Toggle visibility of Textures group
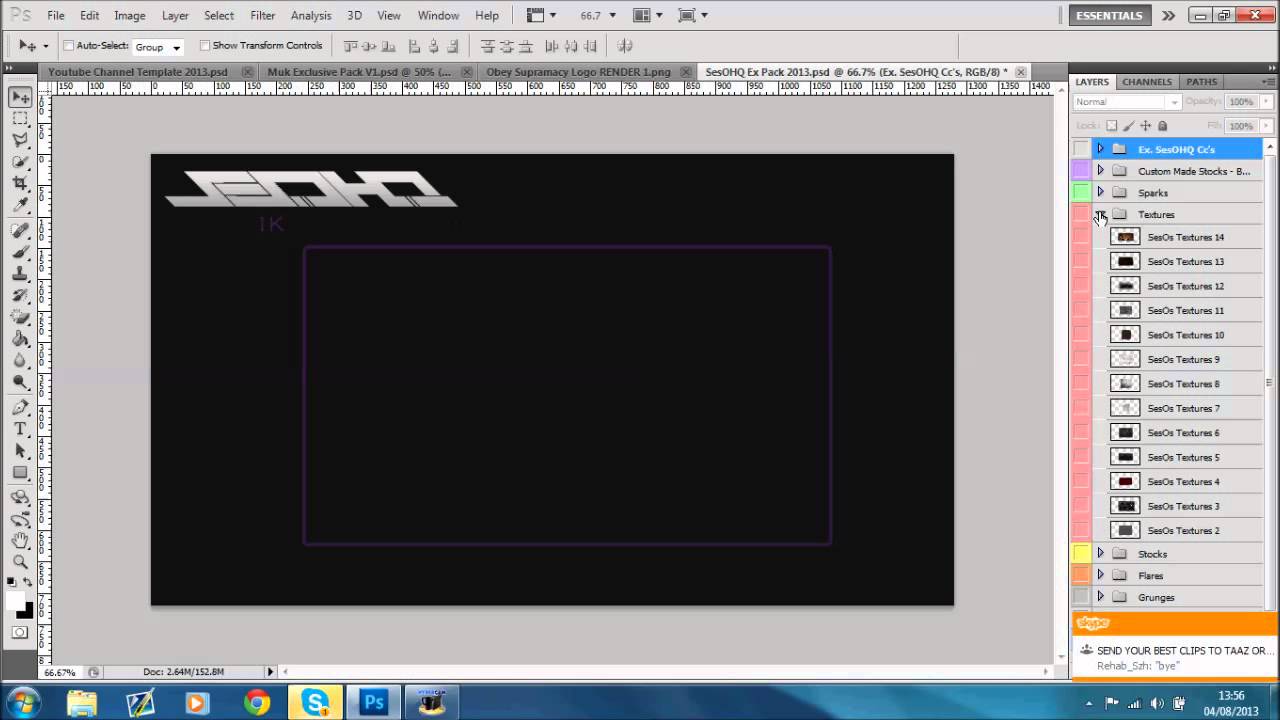 (1081, 215)
